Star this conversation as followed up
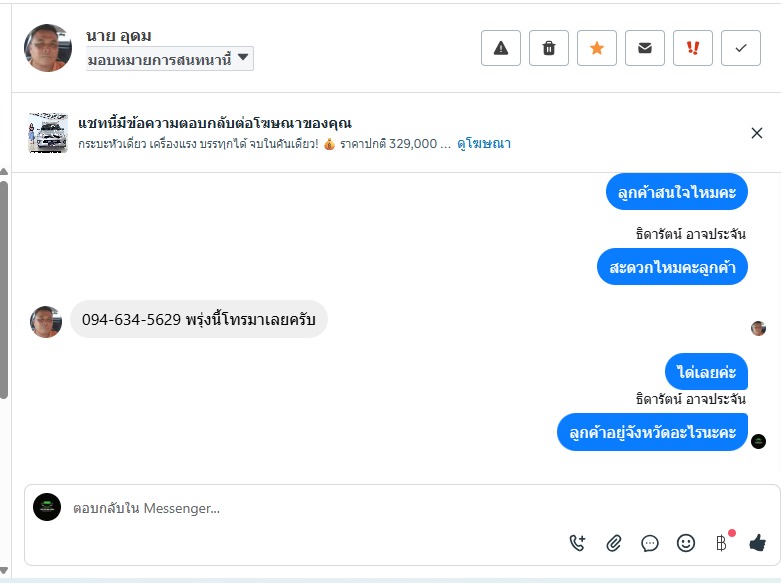Screen dimensions: 781x583 (597, 48)
